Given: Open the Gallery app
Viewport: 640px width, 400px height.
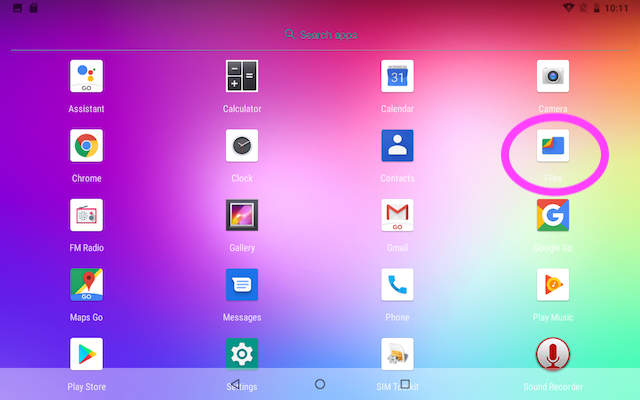Looking at the screenshot, I should pos(242,215).
